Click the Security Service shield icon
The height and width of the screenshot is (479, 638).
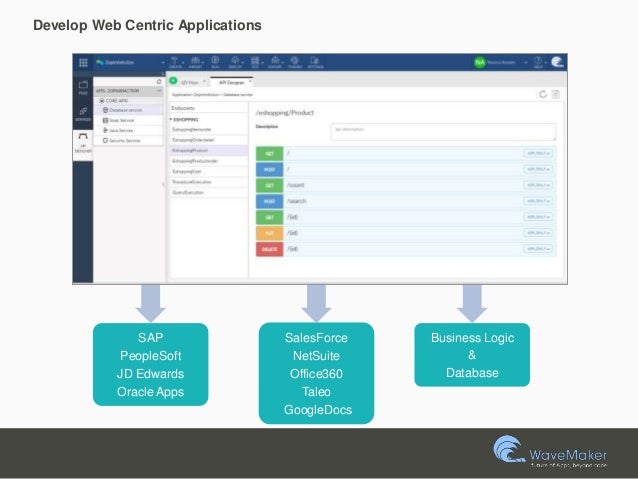tap(105, 140)
